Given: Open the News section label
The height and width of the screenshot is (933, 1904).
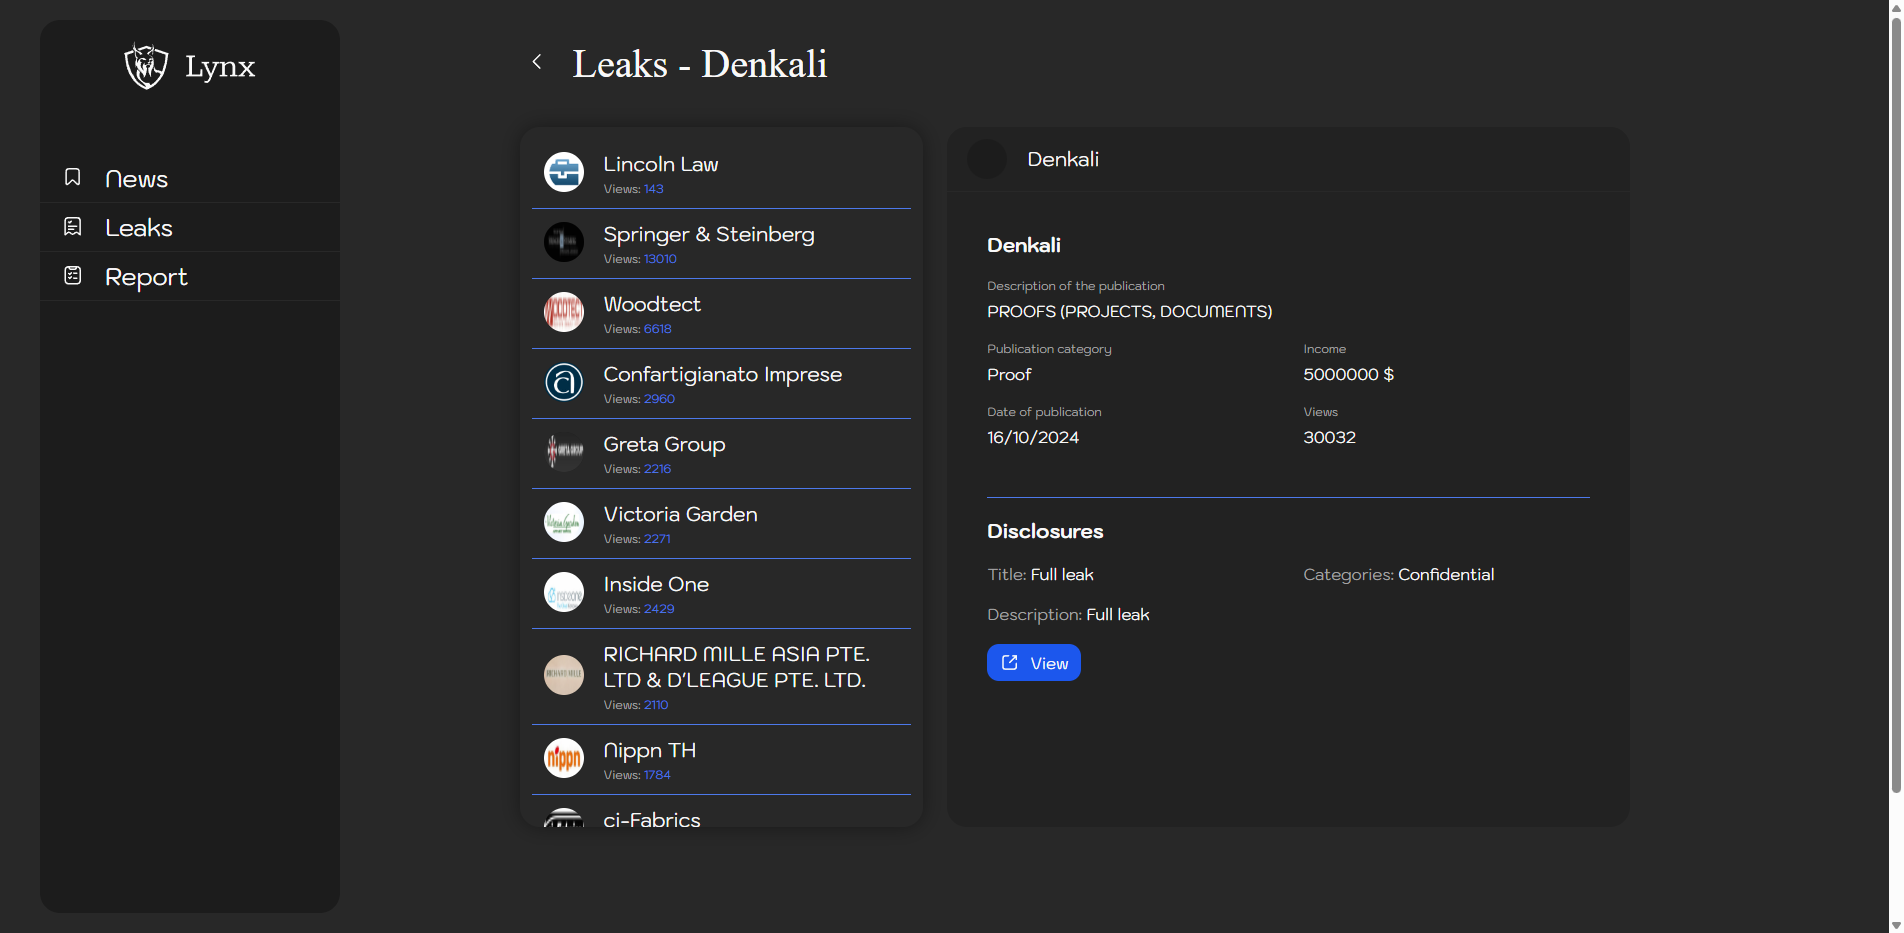Looking at the screenshot, I should 137,179.
